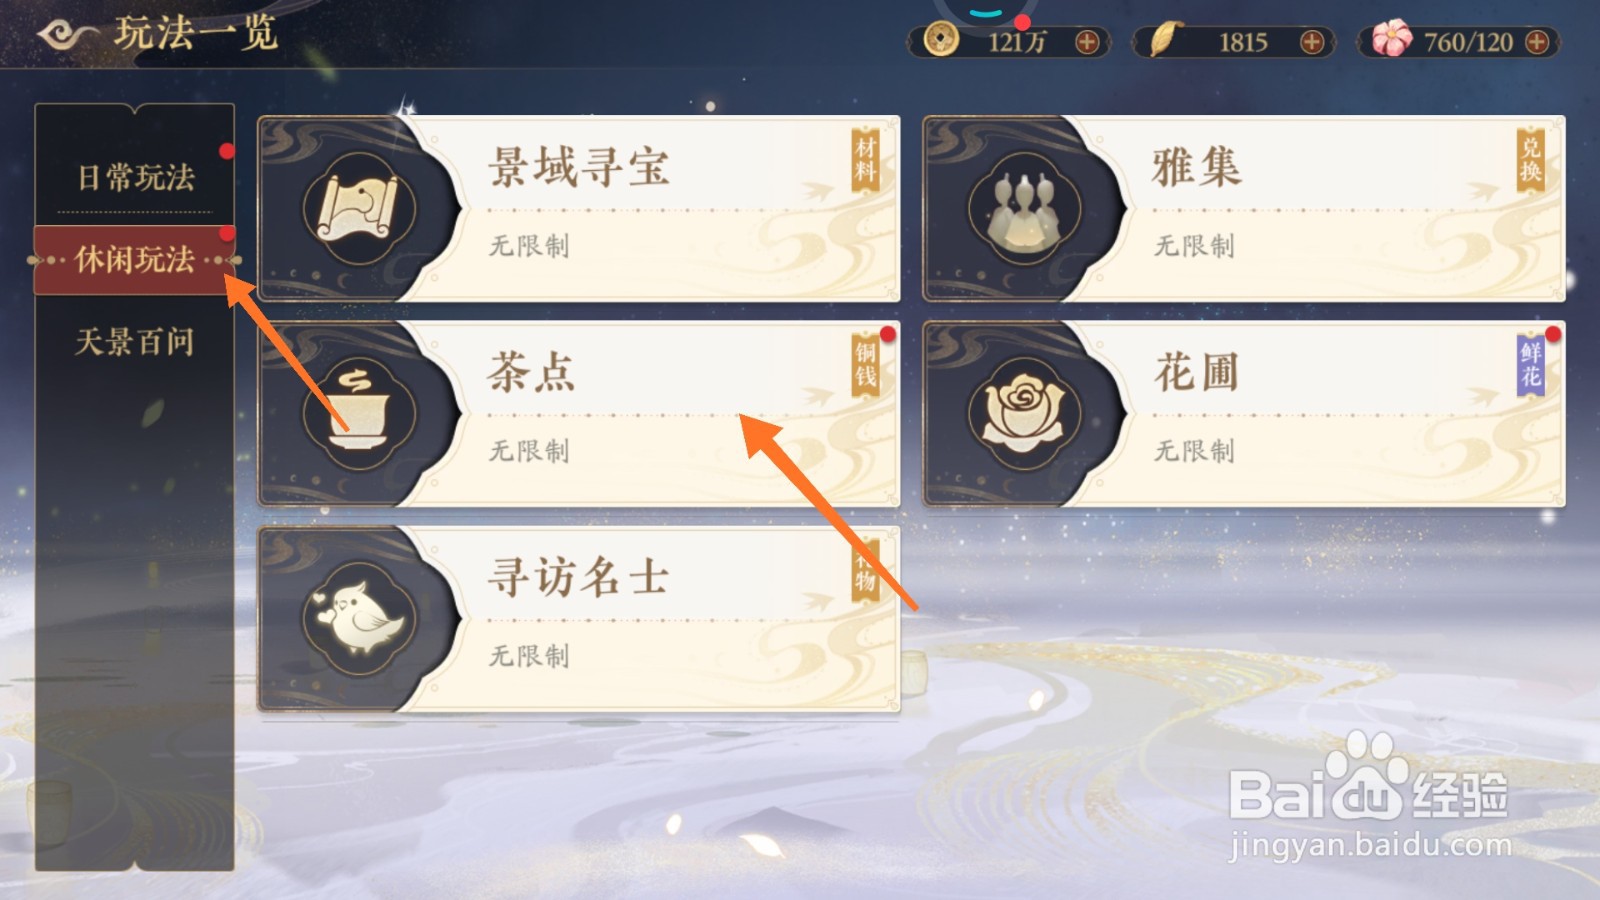Click the back cloud icon beside 玩法一览
1600x900 pixels.
(x=66, y=35)
